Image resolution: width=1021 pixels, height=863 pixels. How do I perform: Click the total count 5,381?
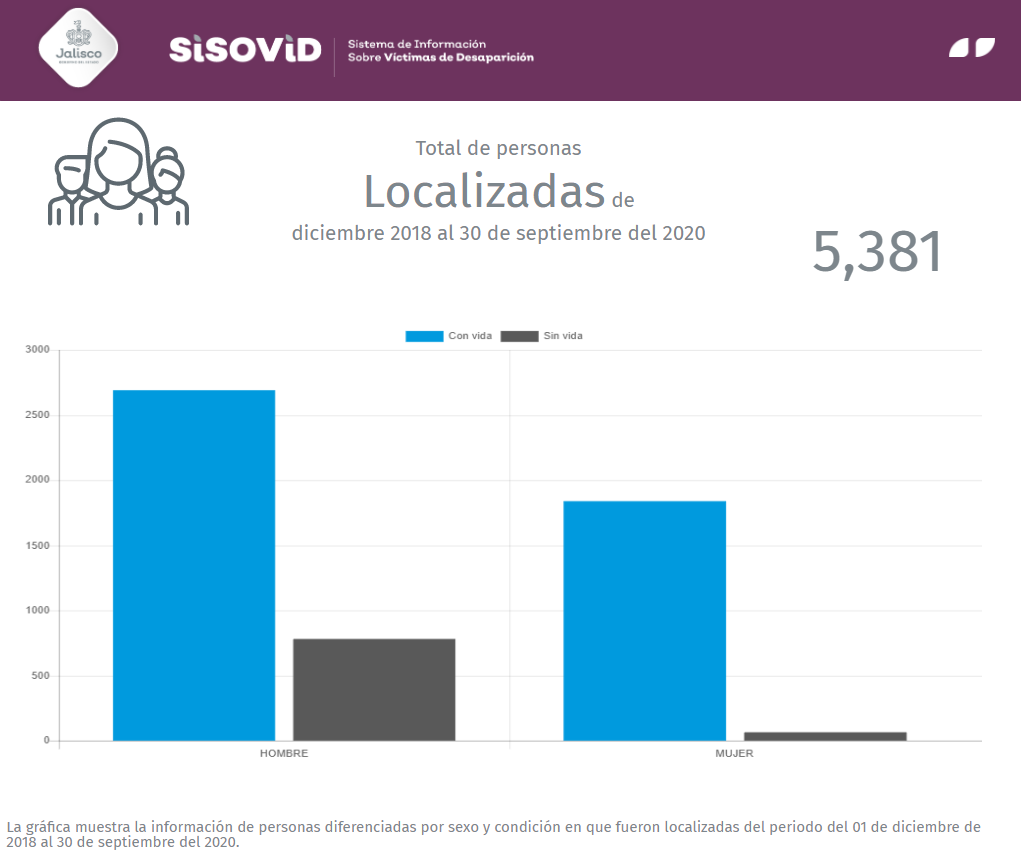877,252
